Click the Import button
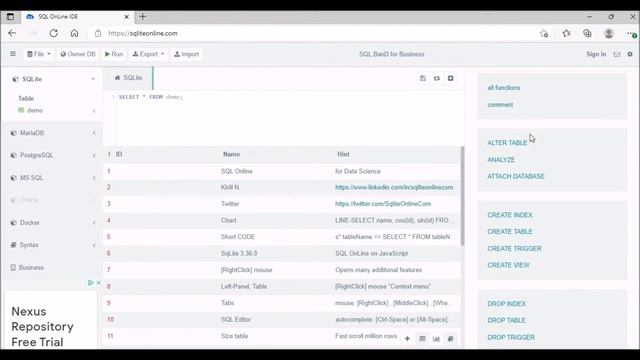 [x=186, y=54]
